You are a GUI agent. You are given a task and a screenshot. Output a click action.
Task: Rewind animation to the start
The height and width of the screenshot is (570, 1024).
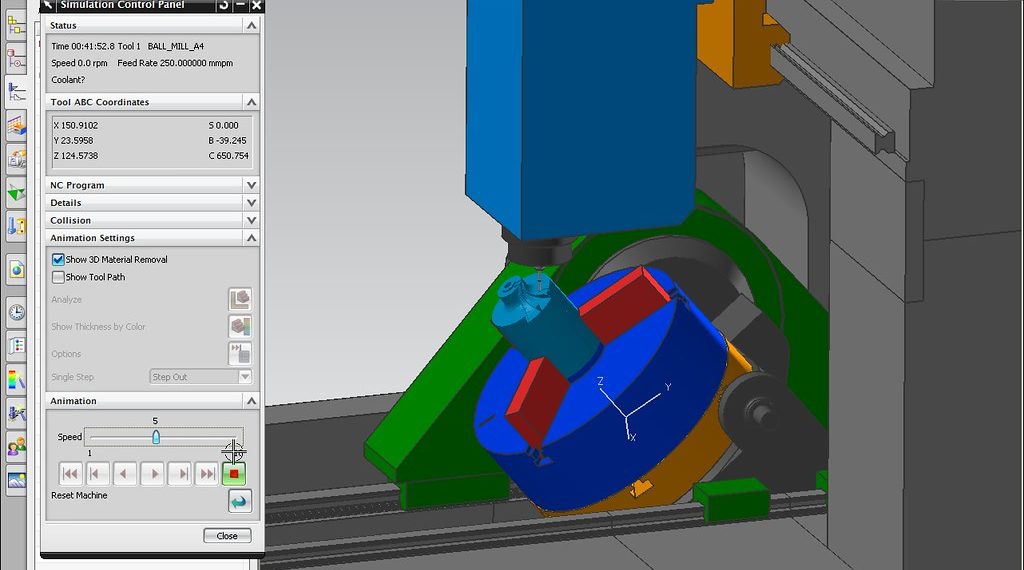point(70,474)
